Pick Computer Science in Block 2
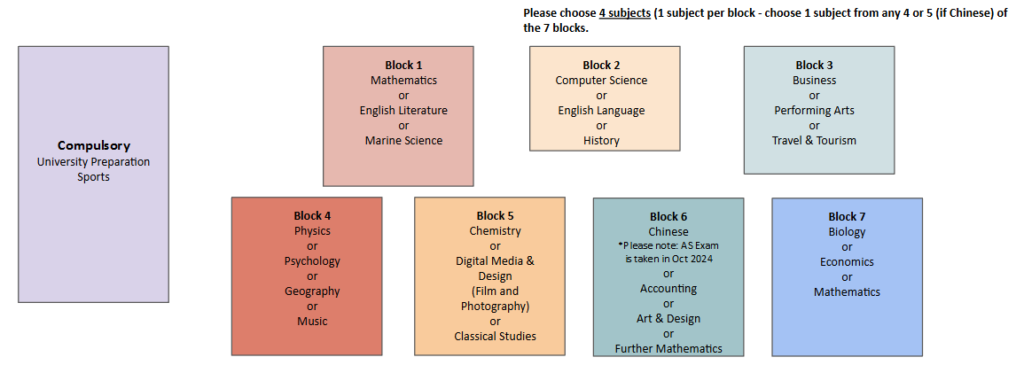This screenshot has width=1024, height=365. point(601,80)
